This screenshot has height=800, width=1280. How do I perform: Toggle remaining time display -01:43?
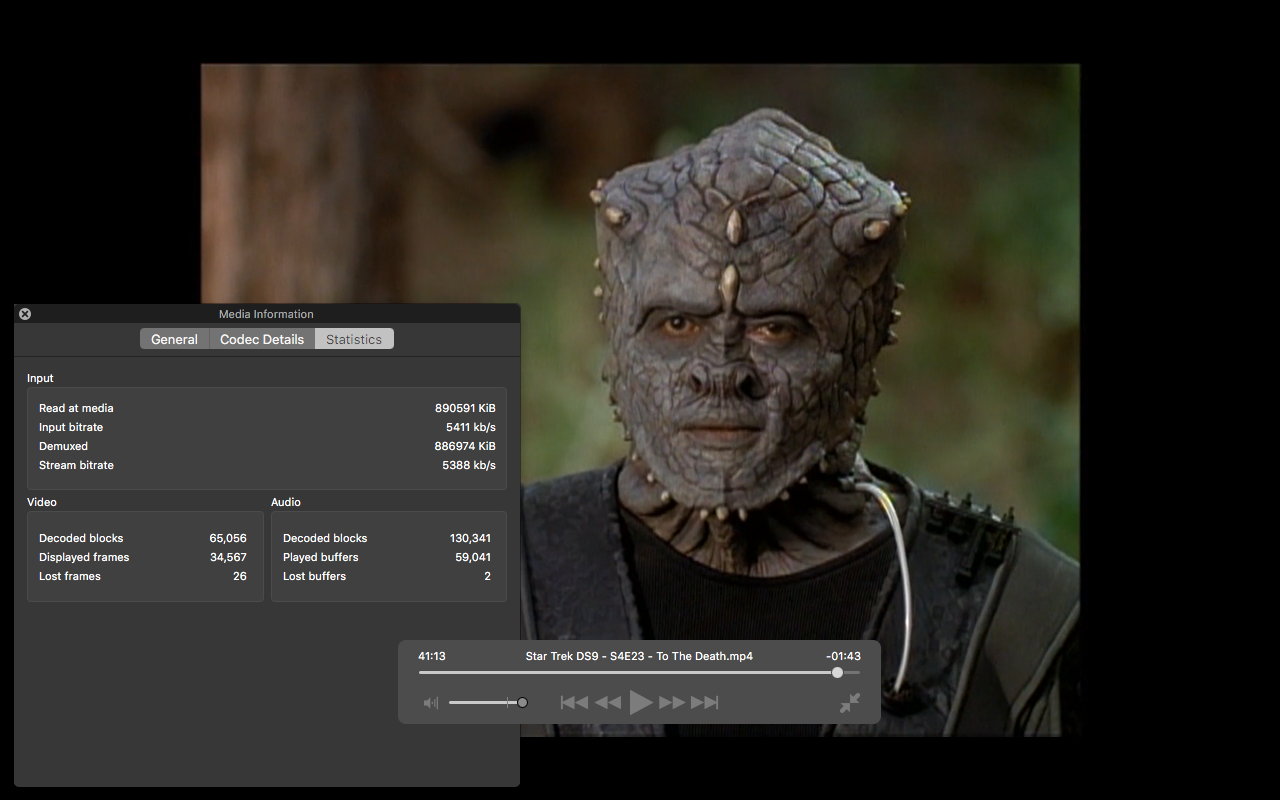pos(843,656)
